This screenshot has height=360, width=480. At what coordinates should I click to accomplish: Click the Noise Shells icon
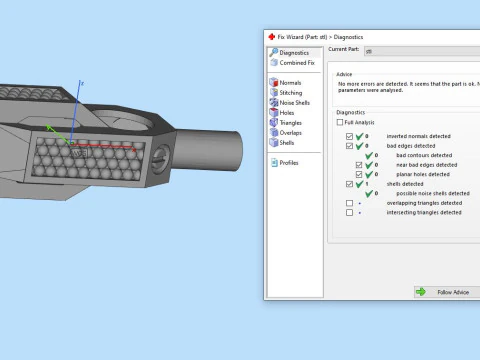(x=274, y=102)
